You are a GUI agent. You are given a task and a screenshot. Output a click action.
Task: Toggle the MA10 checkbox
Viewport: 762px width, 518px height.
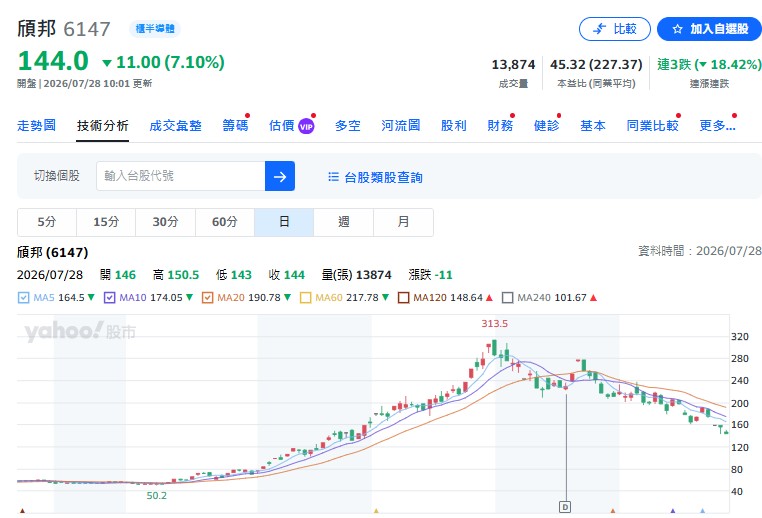[109, 297]
